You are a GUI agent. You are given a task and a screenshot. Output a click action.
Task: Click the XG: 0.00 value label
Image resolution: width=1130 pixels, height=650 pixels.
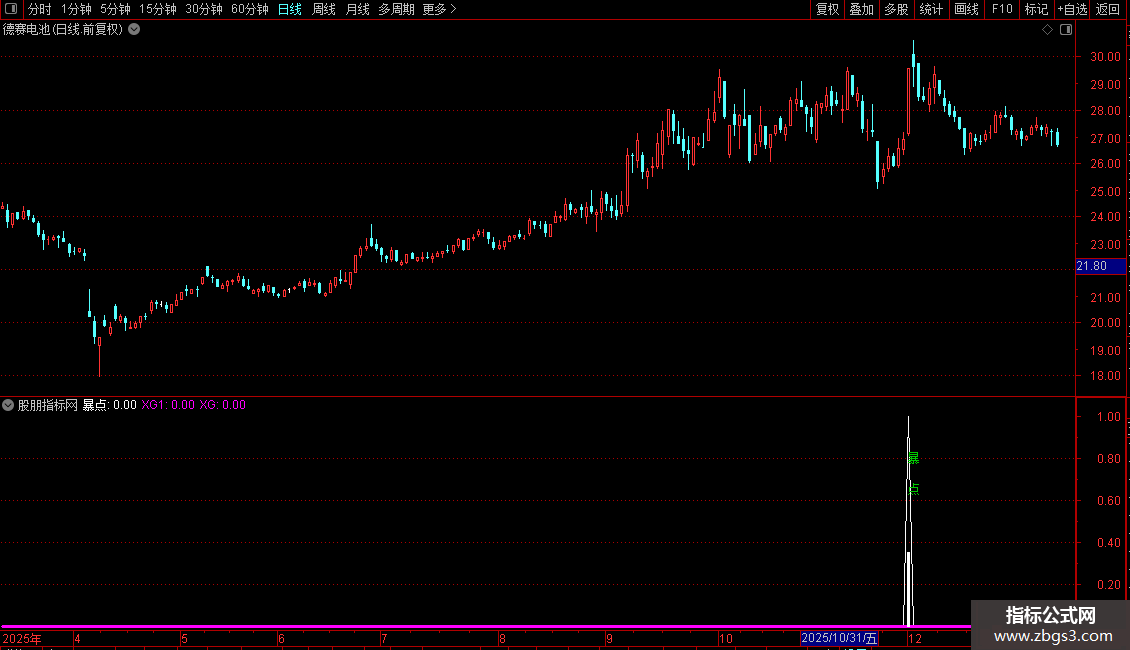[x=223, y=405]
